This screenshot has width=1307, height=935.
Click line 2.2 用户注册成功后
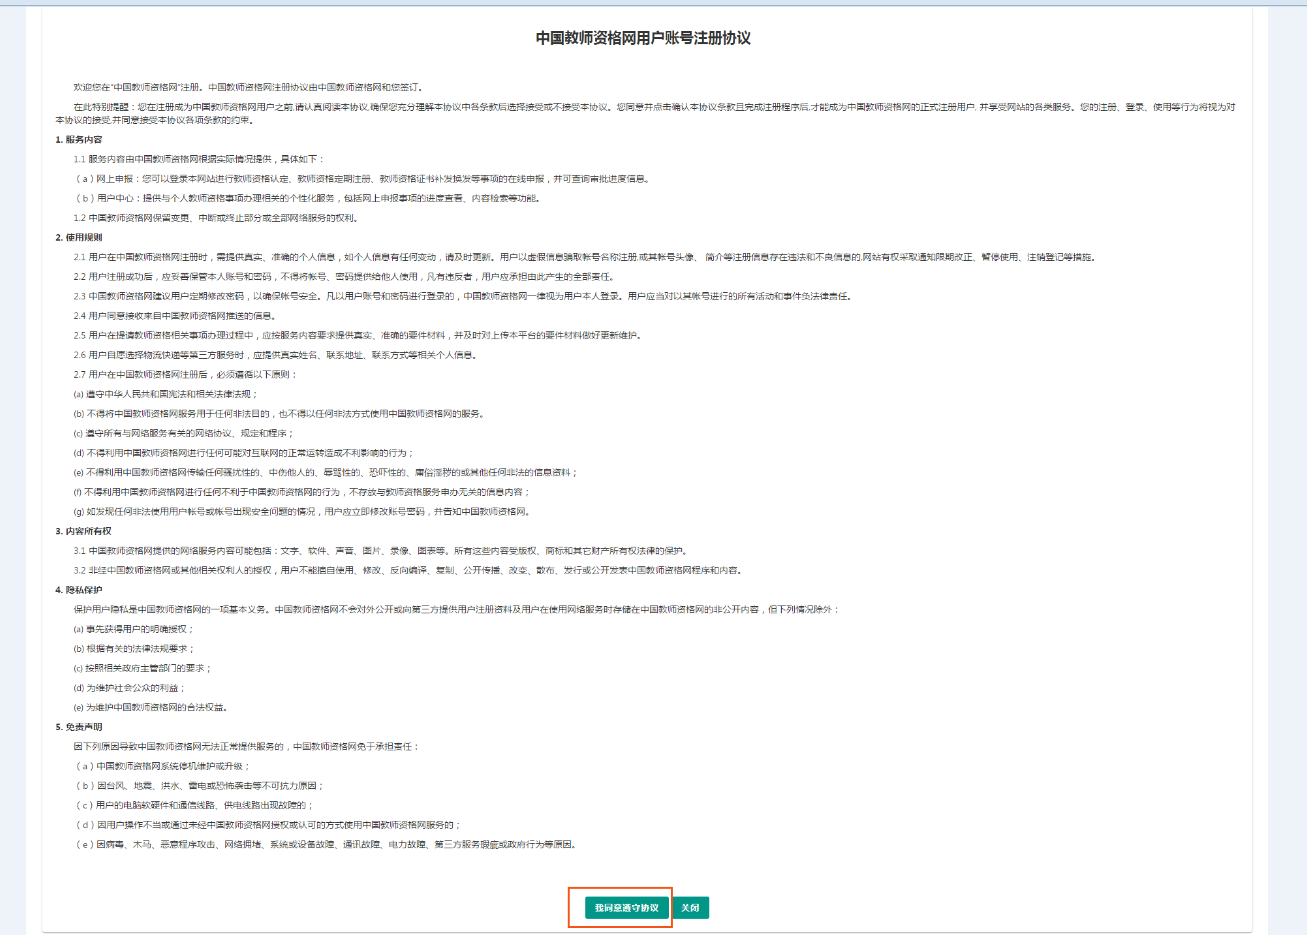pyautogui.click(x=344, y=277)
